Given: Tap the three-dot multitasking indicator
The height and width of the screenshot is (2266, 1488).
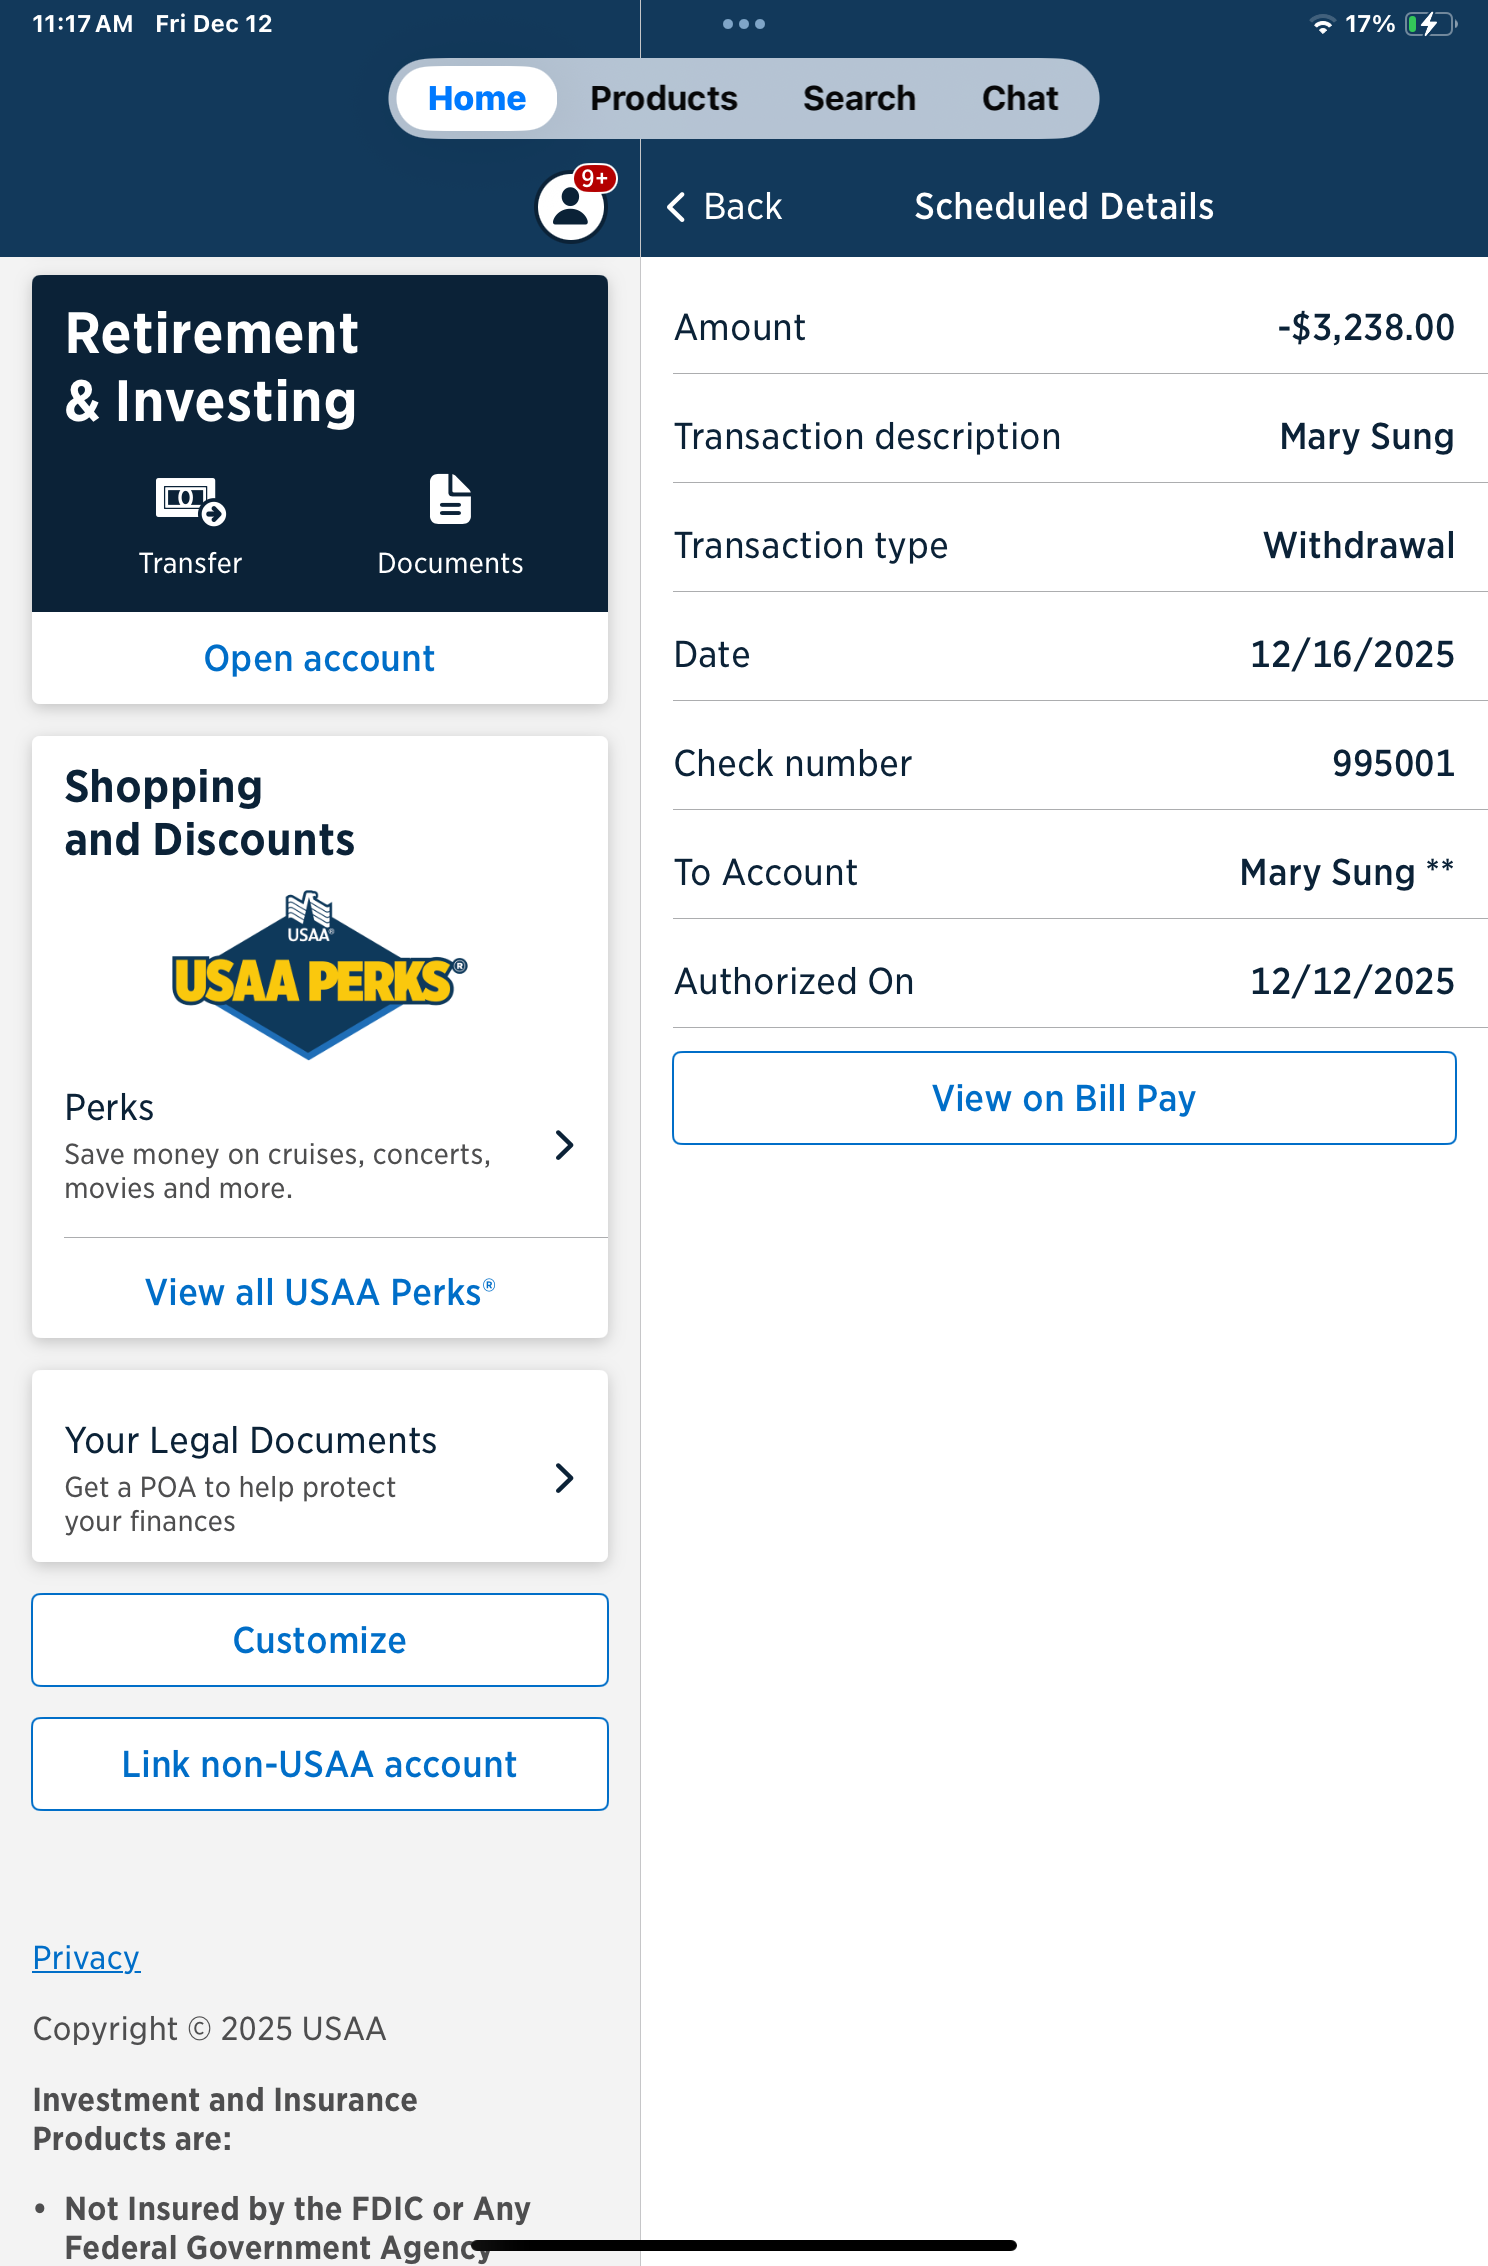Looking at the screenshot, I should click(x=743, y=24).
